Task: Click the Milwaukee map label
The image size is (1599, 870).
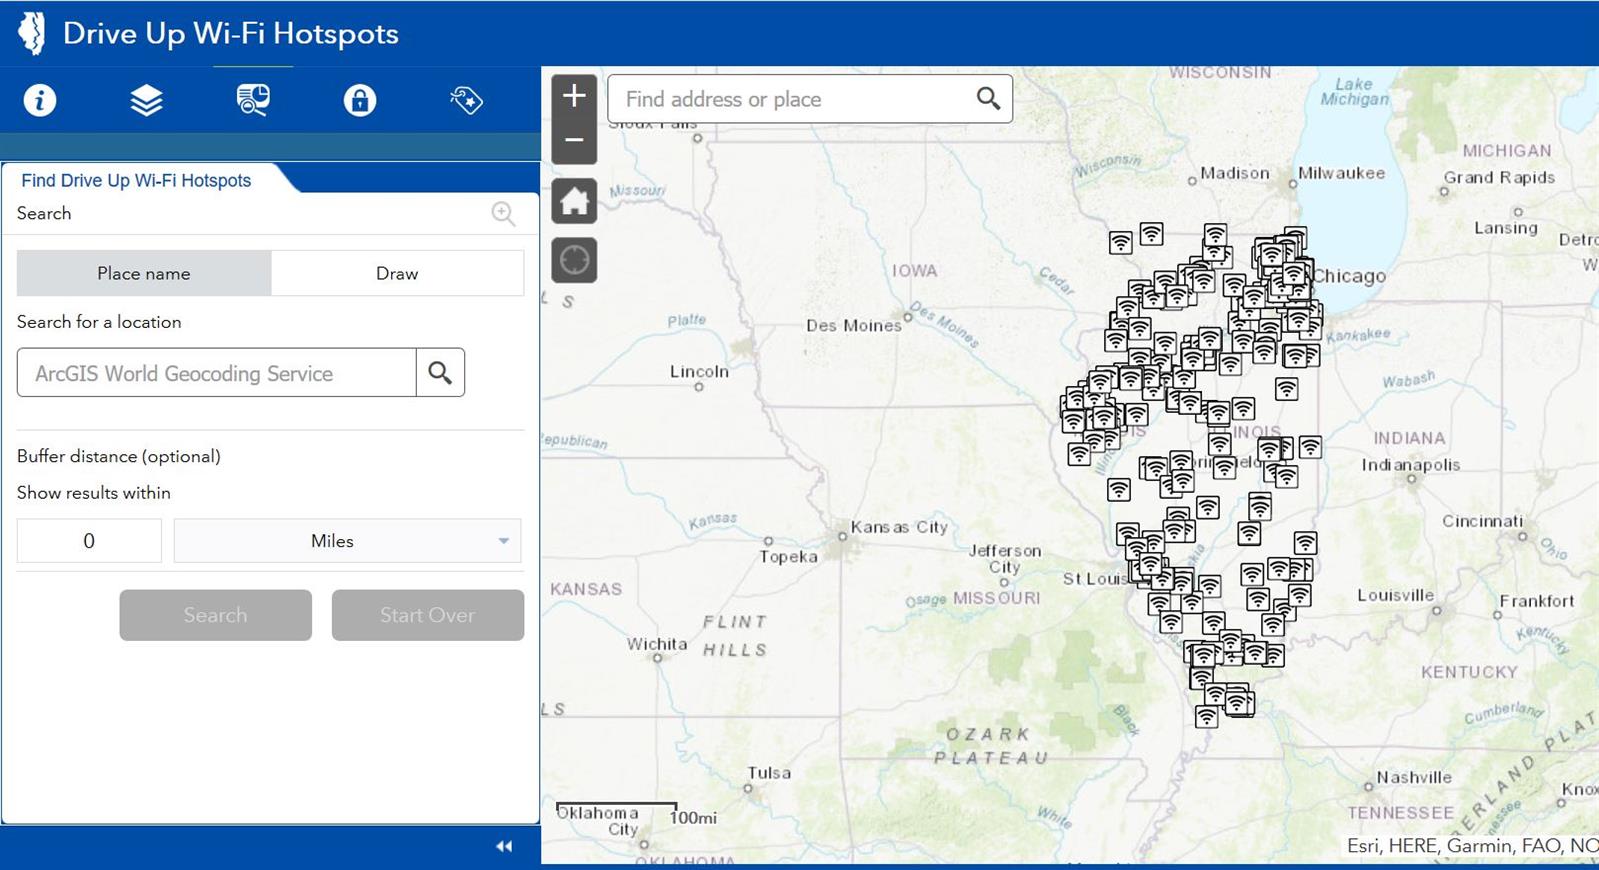Action: [x=1341, y=173]
